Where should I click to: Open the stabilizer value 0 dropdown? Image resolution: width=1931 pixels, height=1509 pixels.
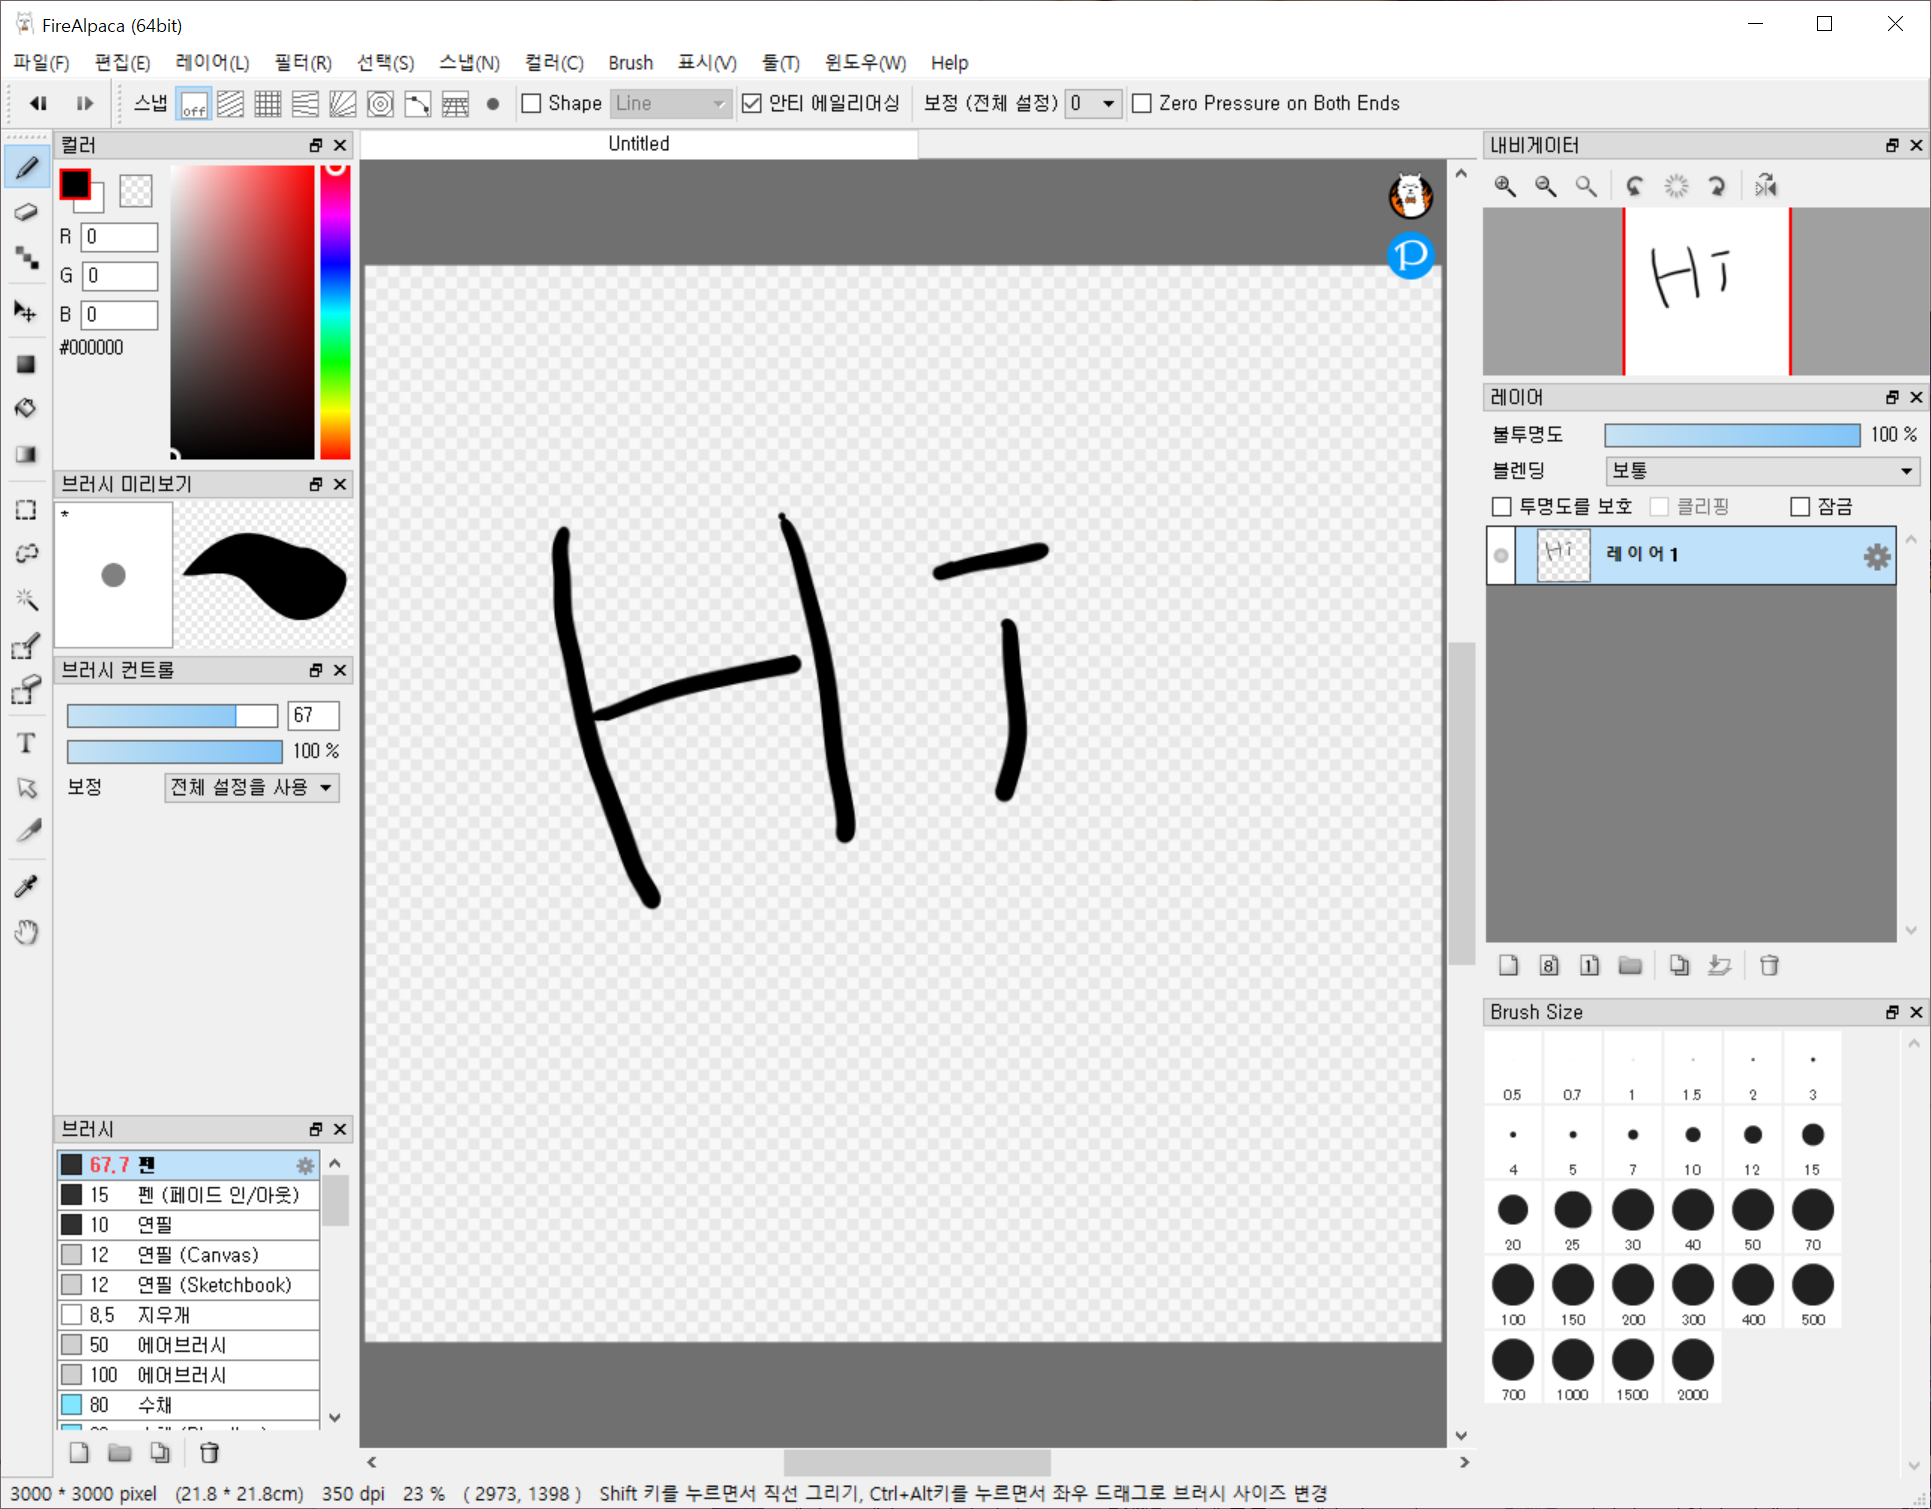(x=1092, y=104)
